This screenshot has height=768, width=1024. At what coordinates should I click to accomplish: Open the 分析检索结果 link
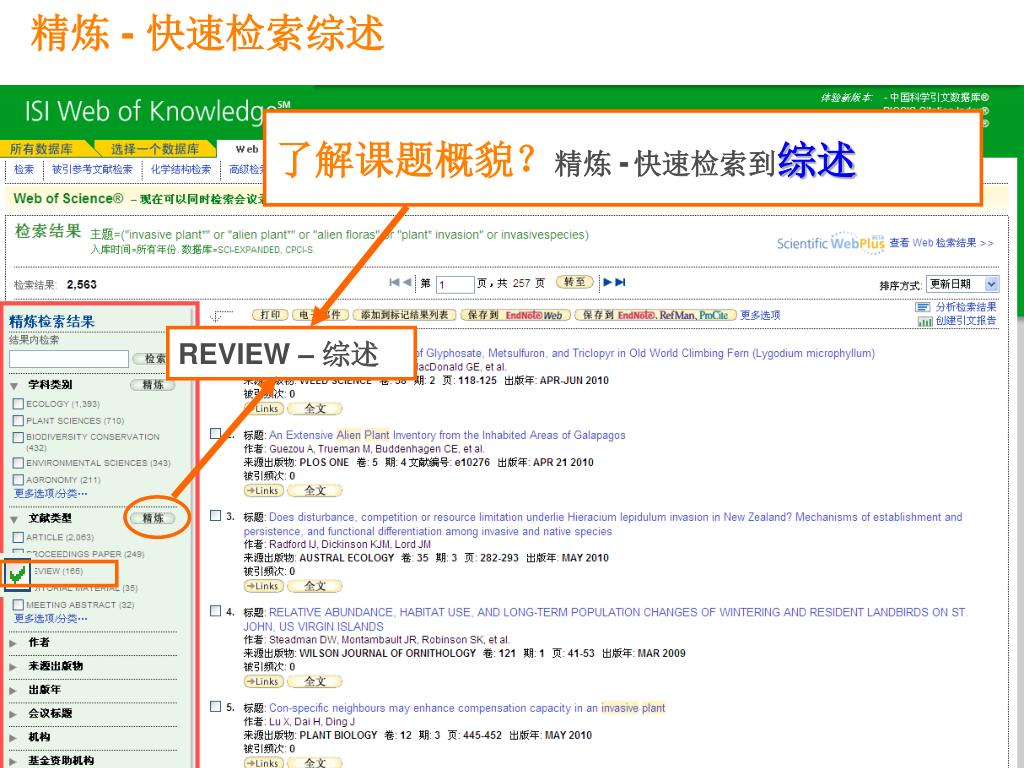(966, 307)
